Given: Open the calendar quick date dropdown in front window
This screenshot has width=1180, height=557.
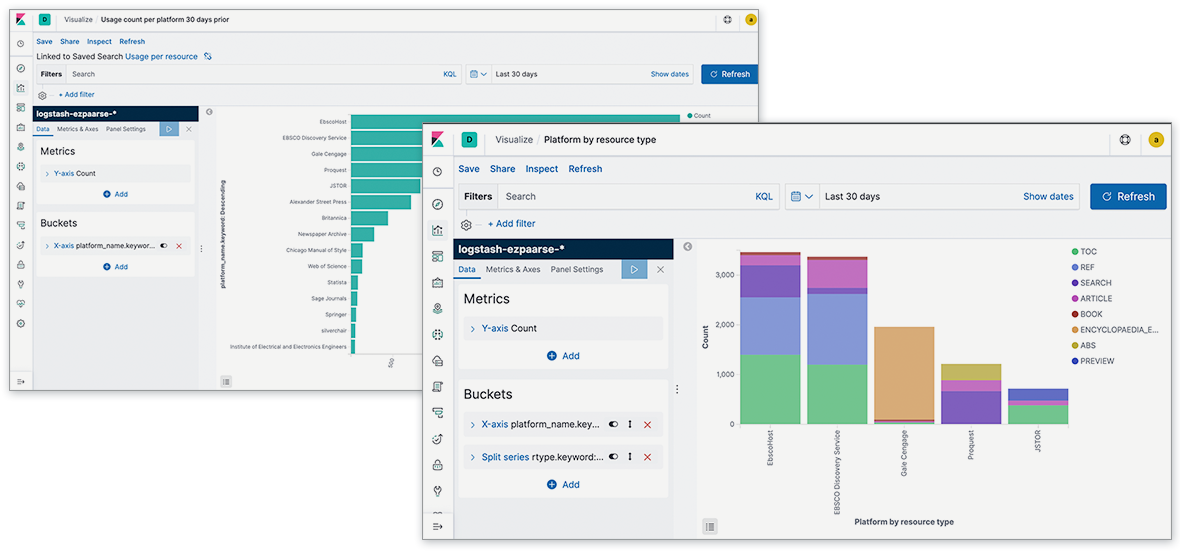Looking at the screenshot, I should coord(802,197).
